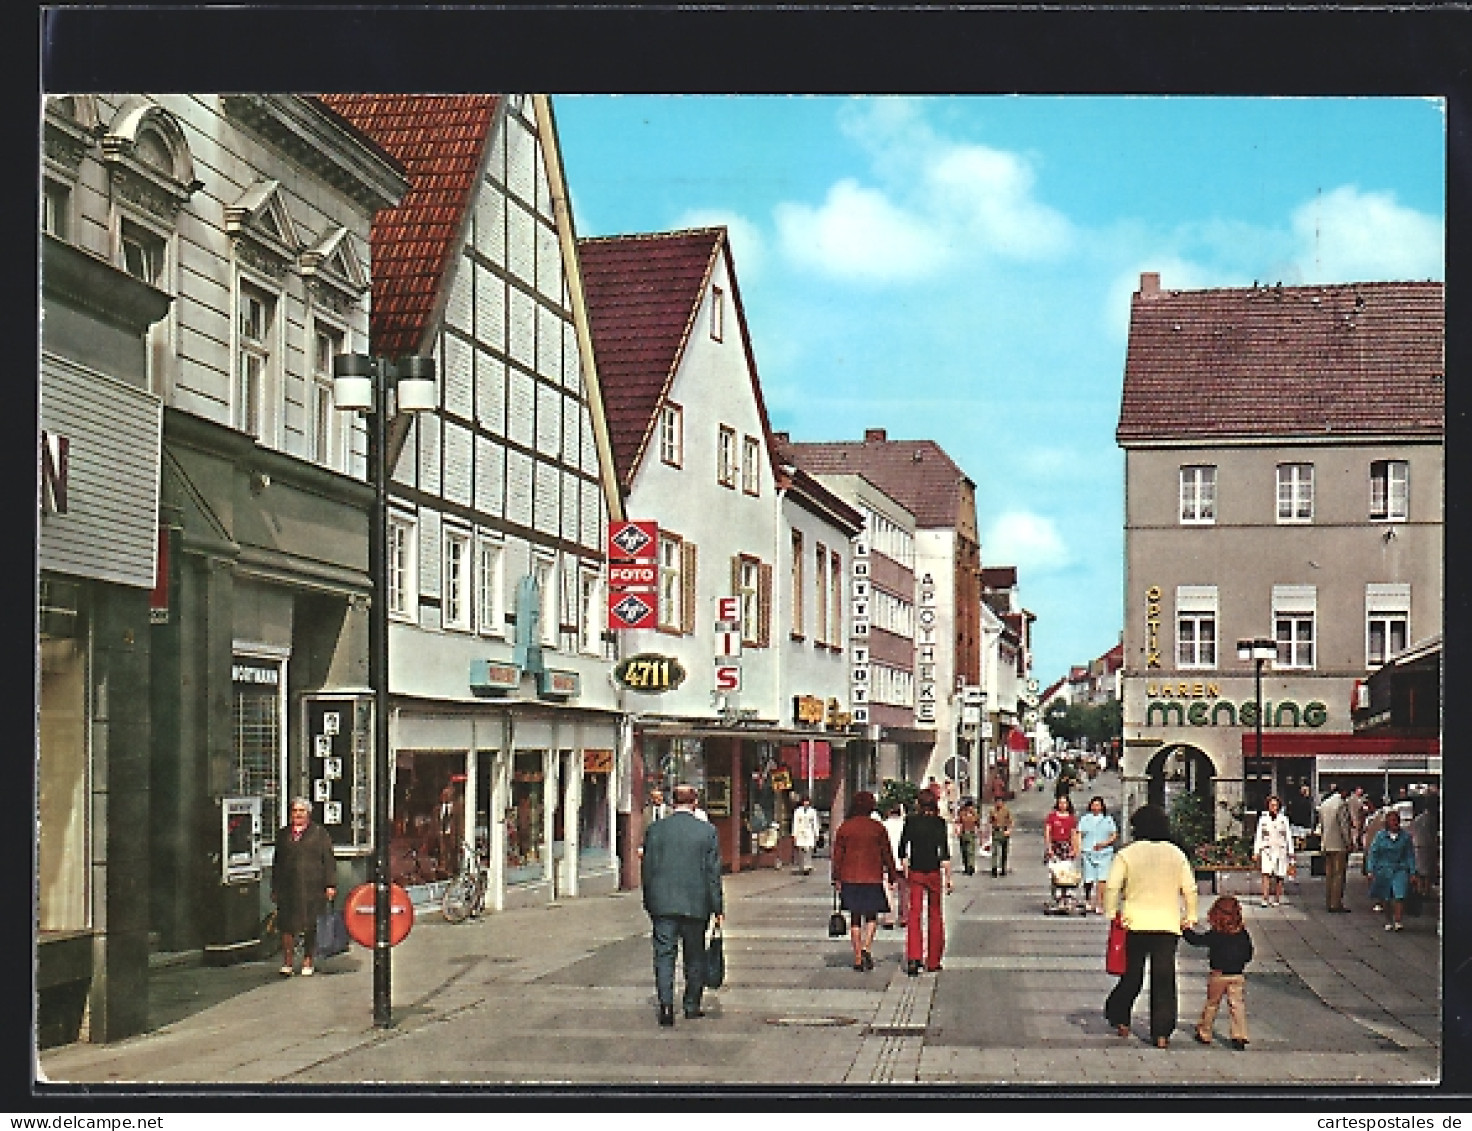Click the vertical OPTIK sign
The width and height of the screenshot is (1472, 1131).
coord(1153,627)
